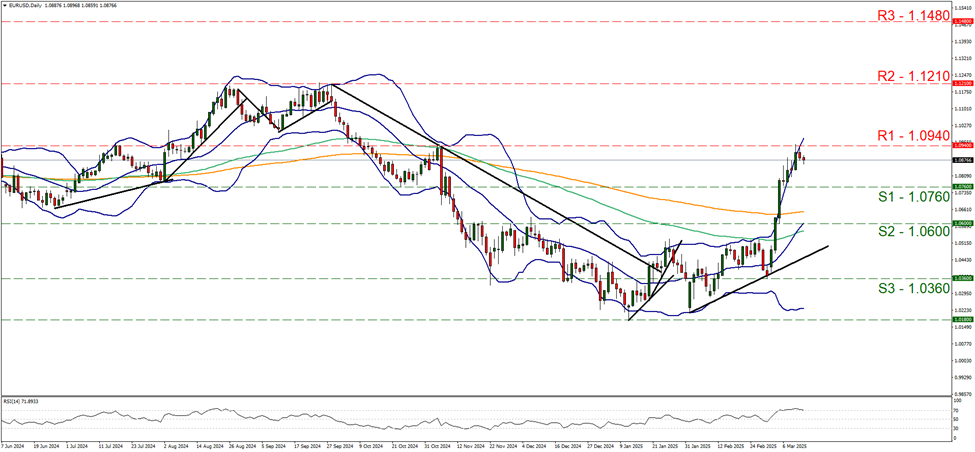Viewport: 975px width, 452px height.
Task: Click the green 1.0180 price tag on axis
Action: (x=962, y=320)
